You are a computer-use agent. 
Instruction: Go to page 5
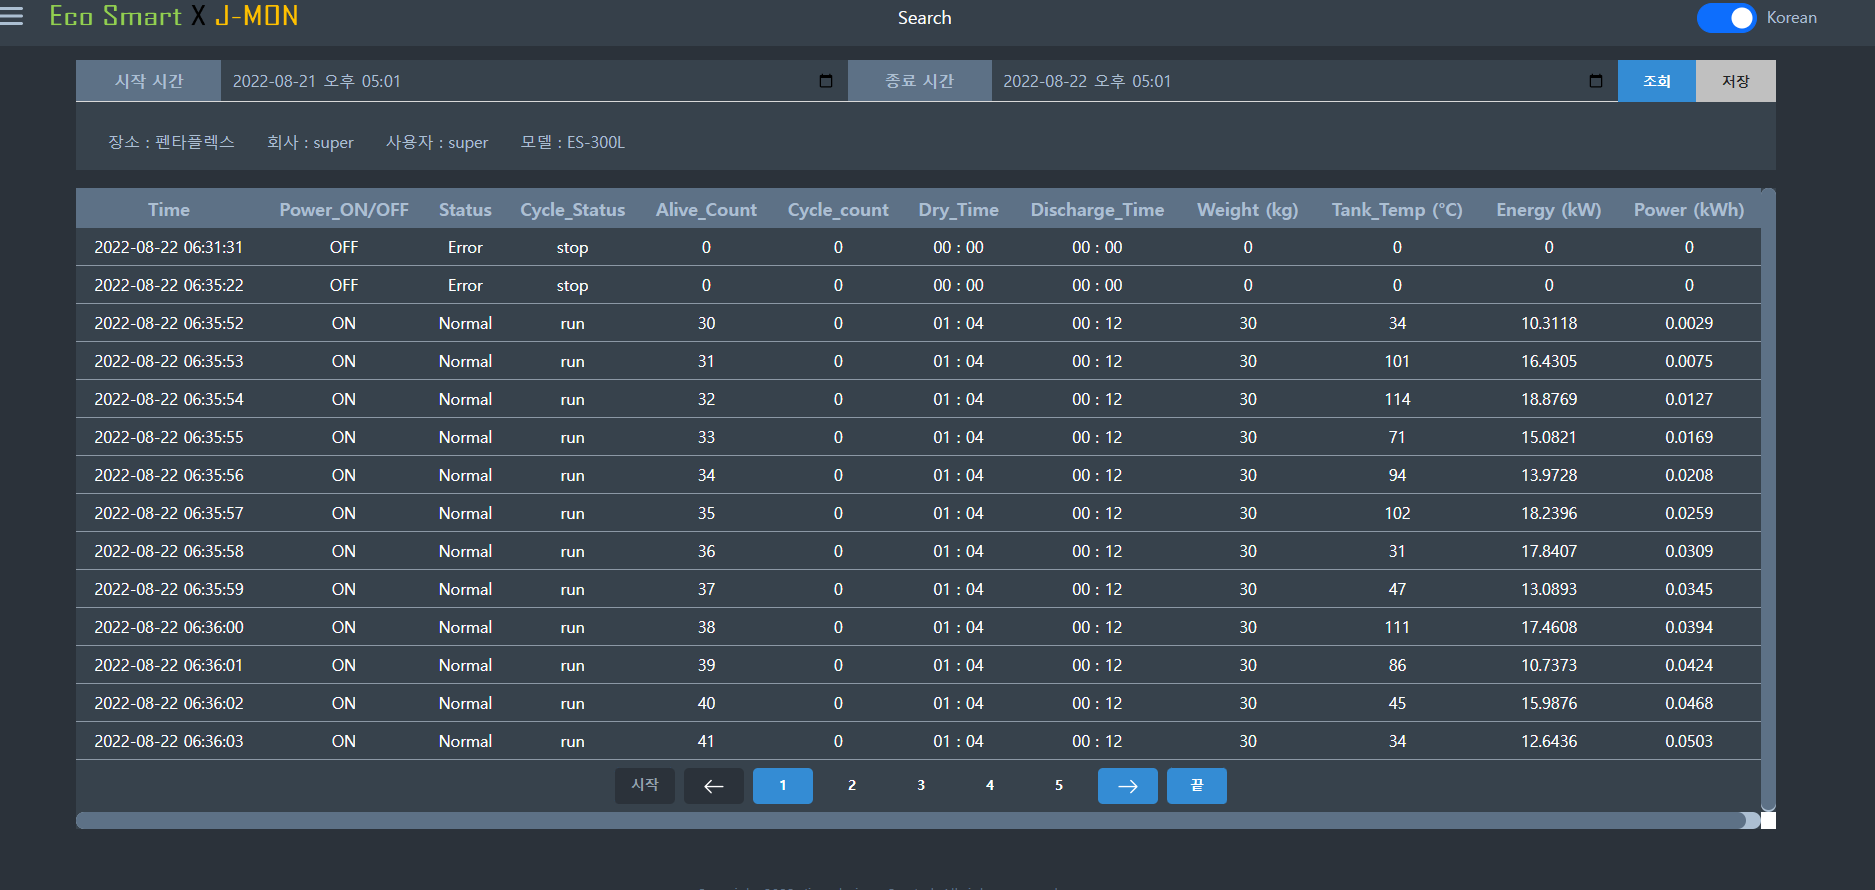tap(1059, 786)
